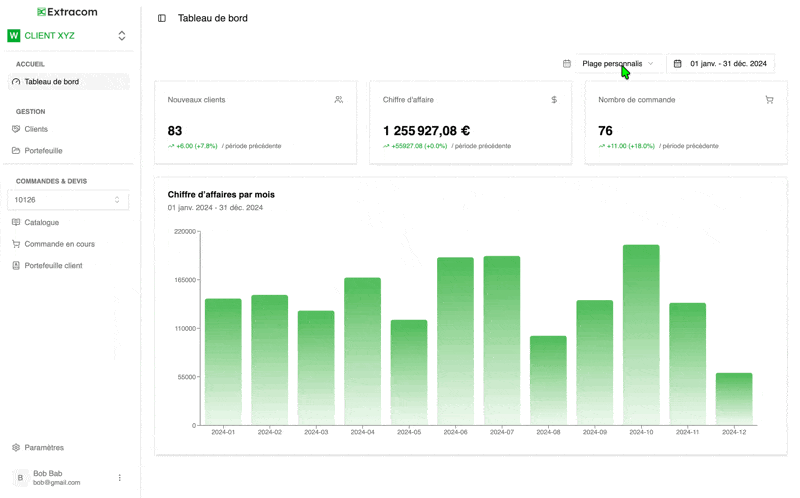800x498 pixels.
Task: Pick date range 01 janv. - 31 déc. 2024
Action: [721, 64]
